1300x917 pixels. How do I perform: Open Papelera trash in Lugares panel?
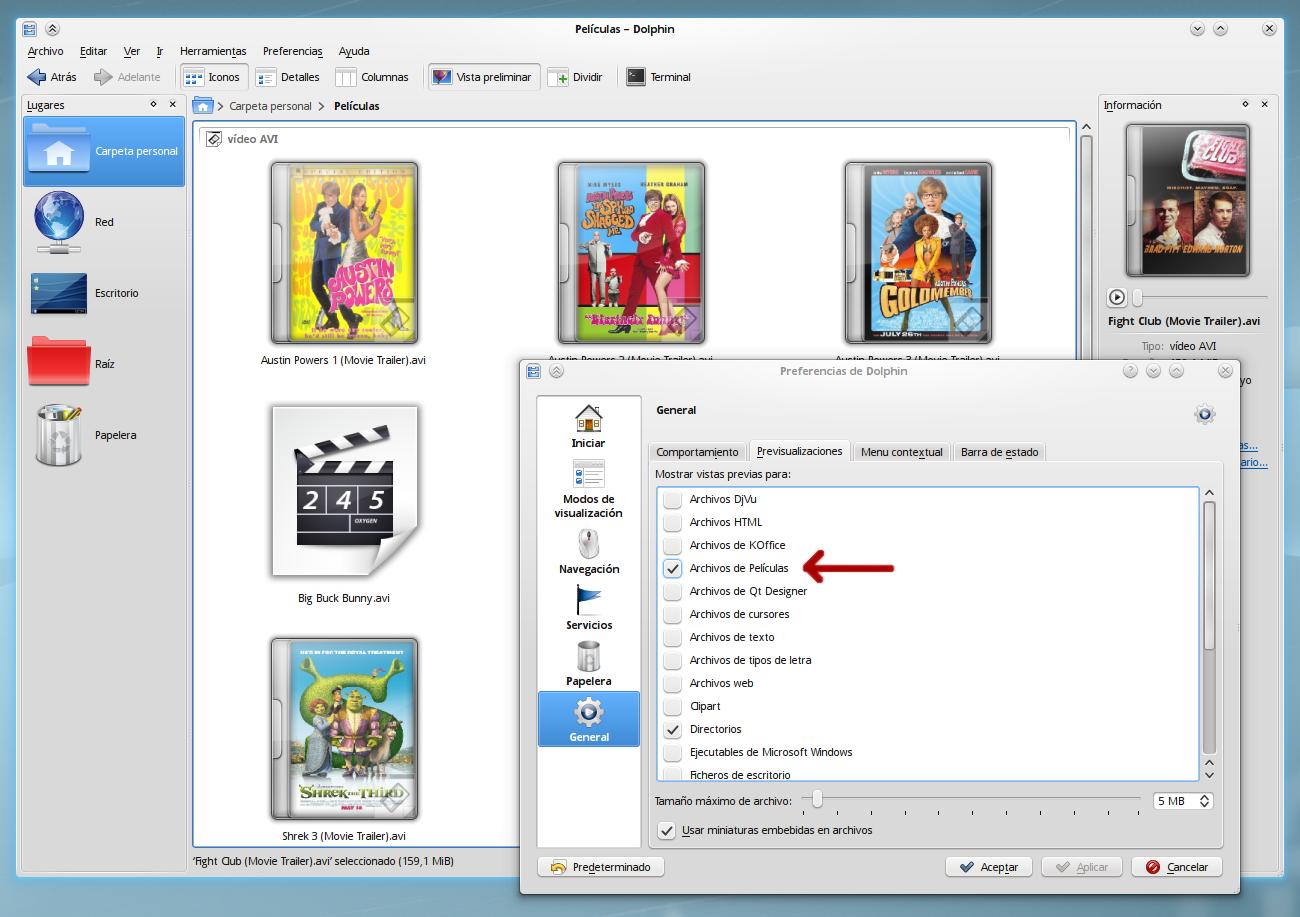104,435
